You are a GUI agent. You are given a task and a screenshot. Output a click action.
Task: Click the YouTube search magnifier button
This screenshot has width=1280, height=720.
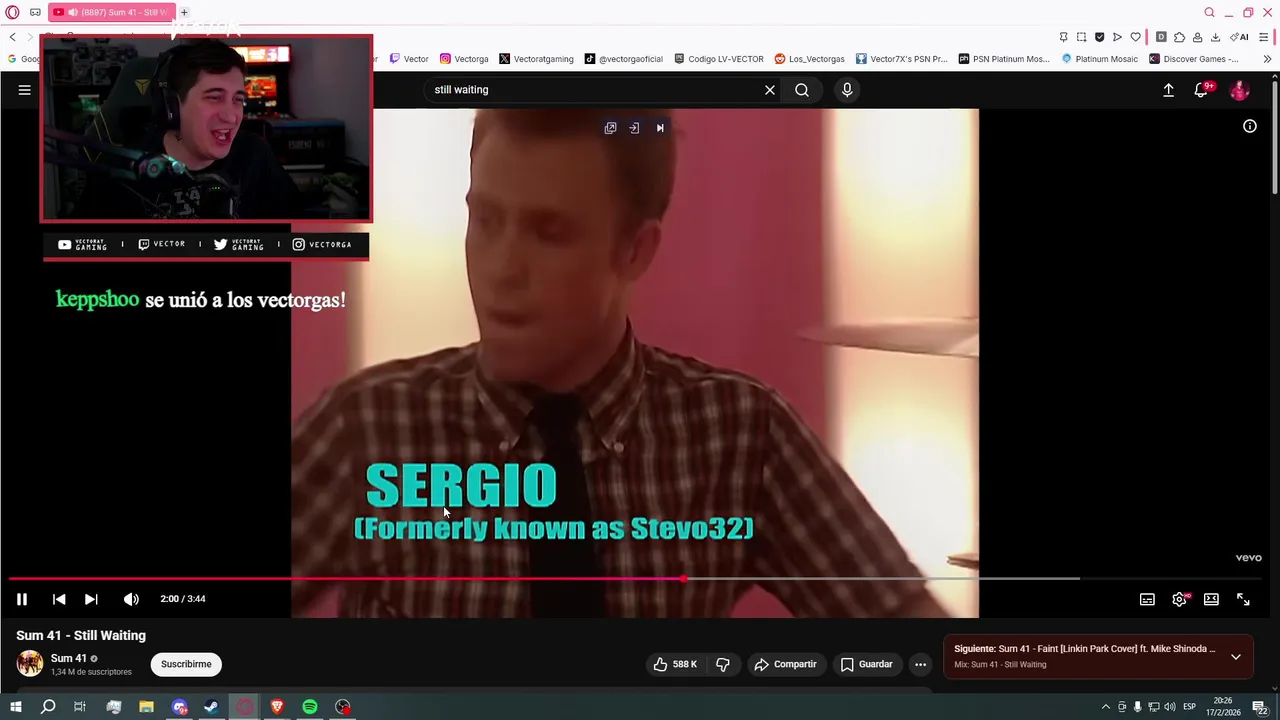click(x=802, y=90)
